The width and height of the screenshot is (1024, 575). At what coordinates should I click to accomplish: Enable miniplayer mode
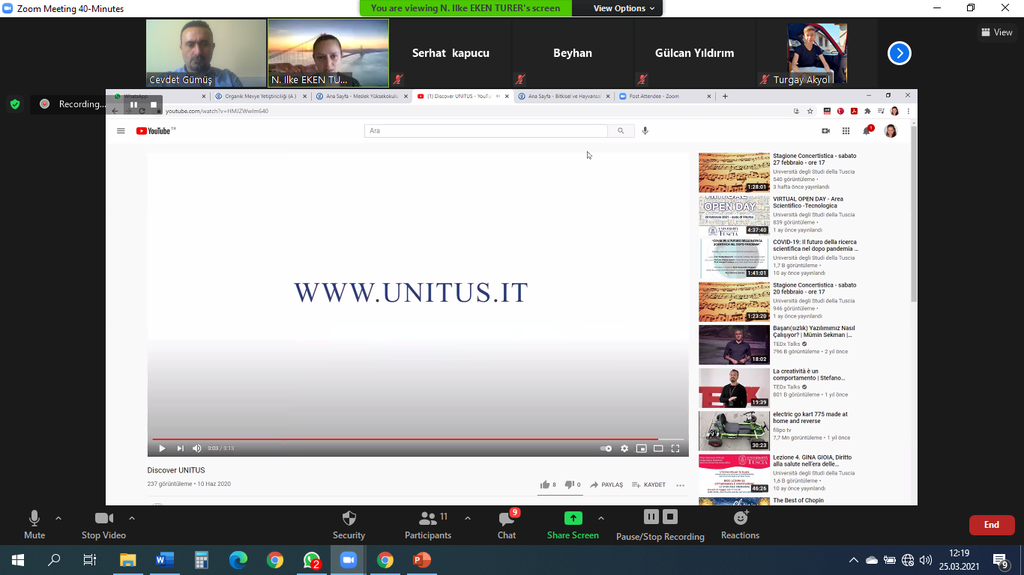pyautogui.click(x=641, y=448)
